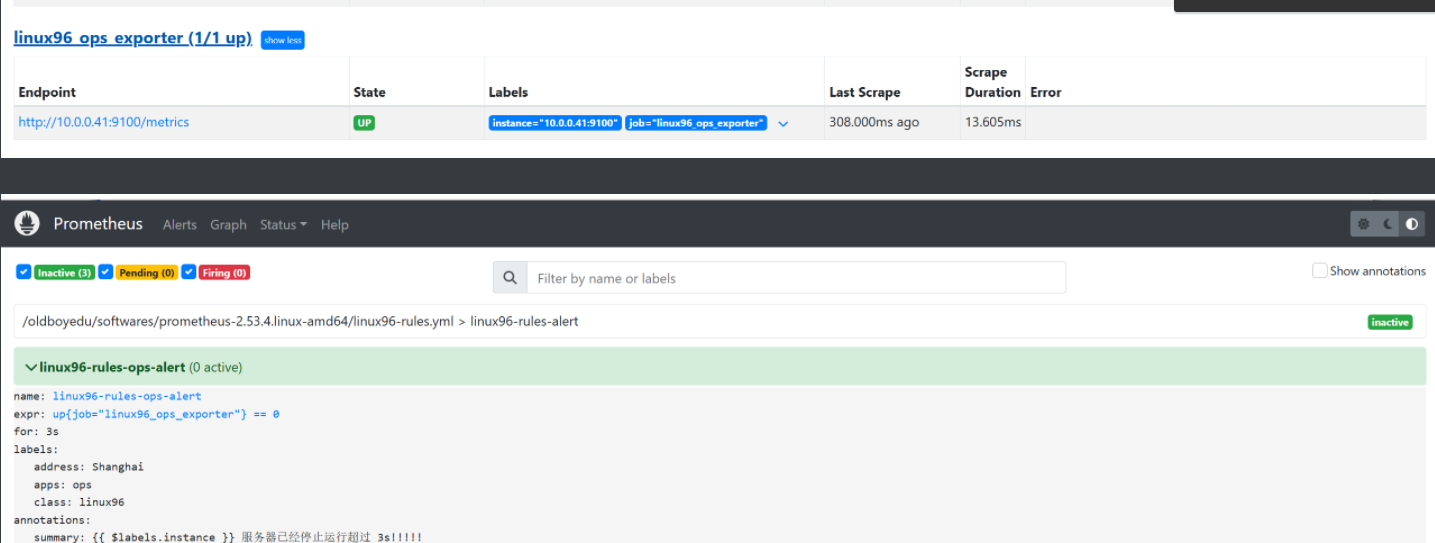
Task: Expand labels chevron for 10.0.0.41:9100
Action: point(783,124)
